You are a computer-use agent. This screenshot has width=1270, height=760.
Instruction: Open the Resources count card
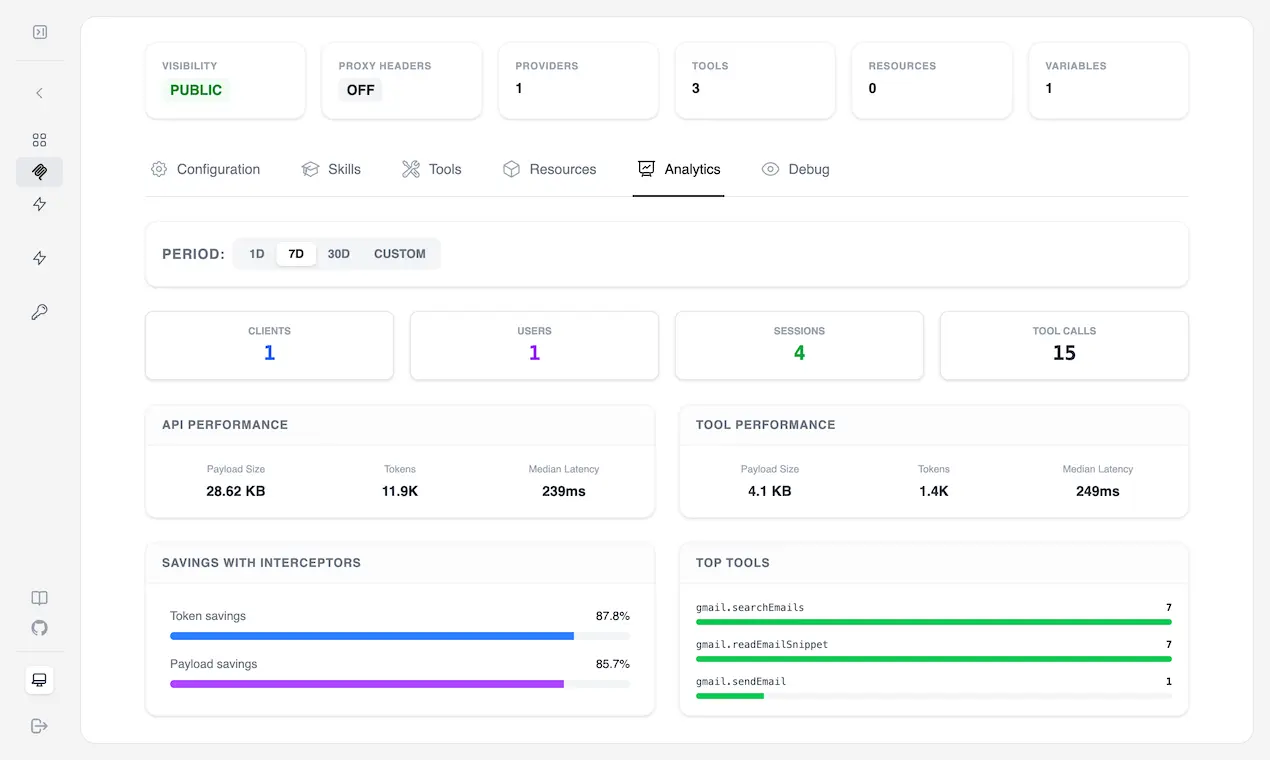pos(932,80)
